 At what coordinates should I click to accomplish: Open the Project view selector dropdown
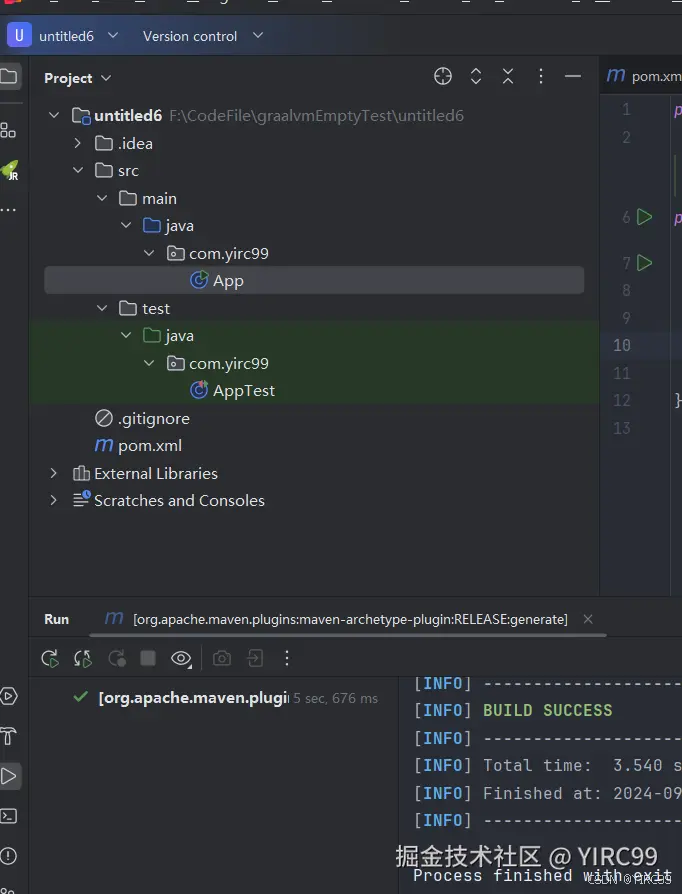[78, 78]
